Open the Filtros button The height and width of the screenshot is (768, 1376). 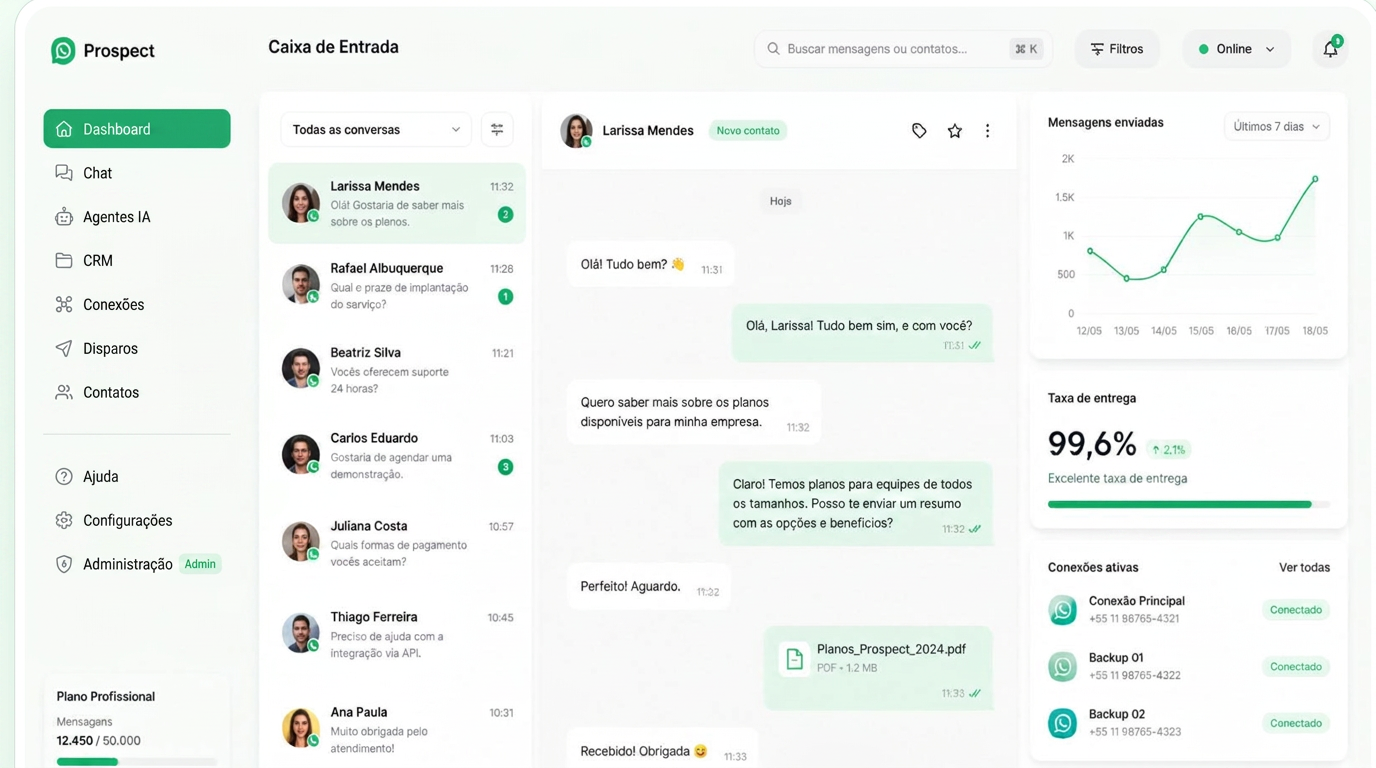pos(1117,49)
